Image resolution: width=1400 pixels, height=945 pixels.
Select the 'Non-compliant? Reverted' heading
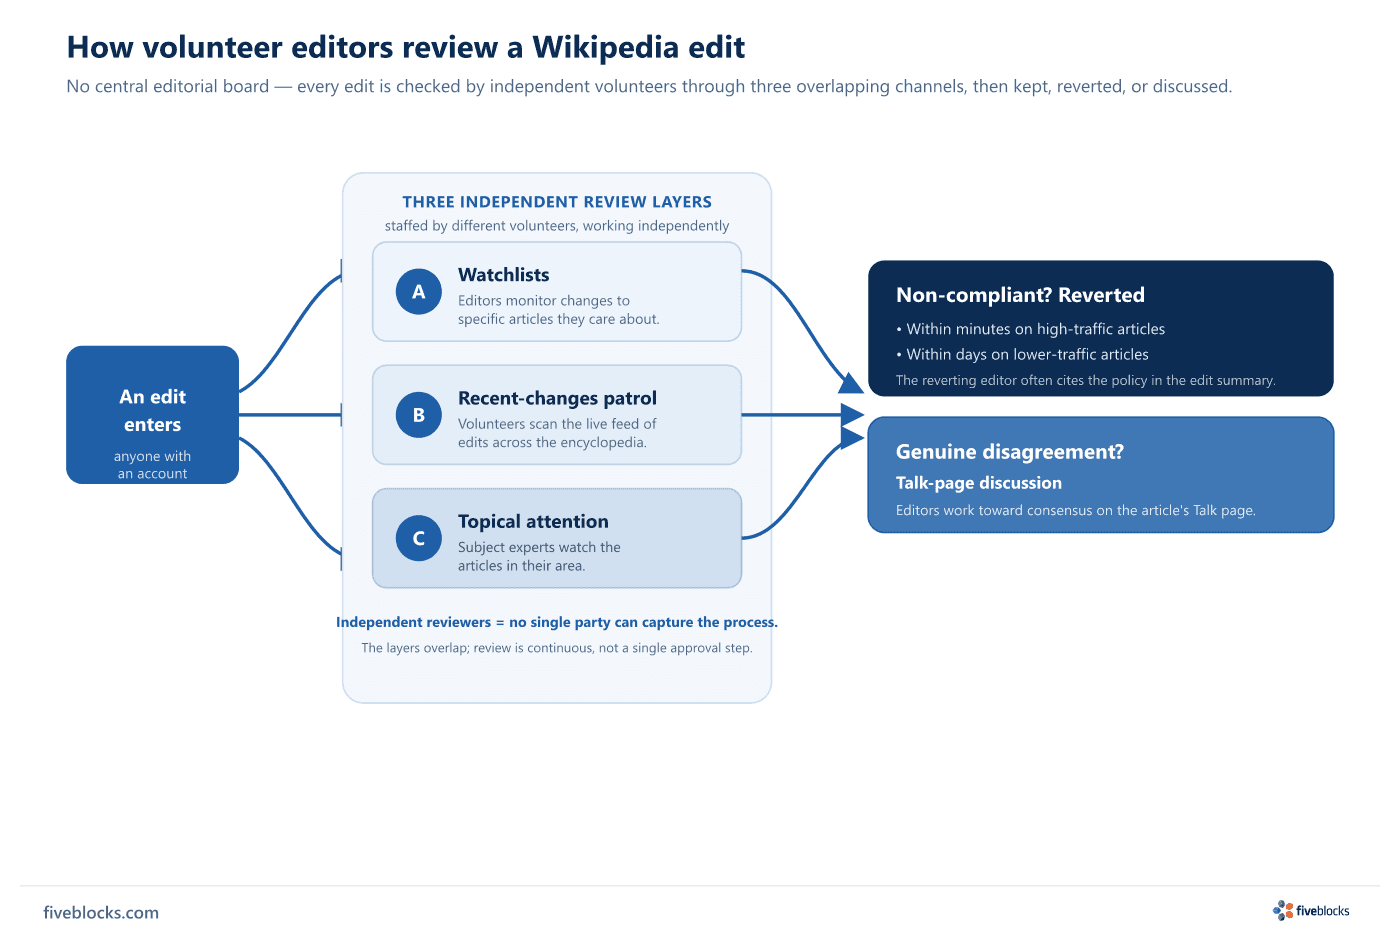tap(1020, 295)
